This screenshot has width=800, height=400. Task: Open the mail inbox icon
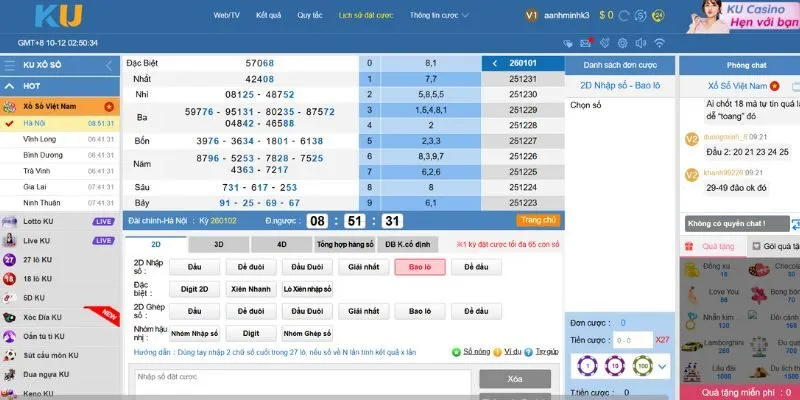(586, 43)
